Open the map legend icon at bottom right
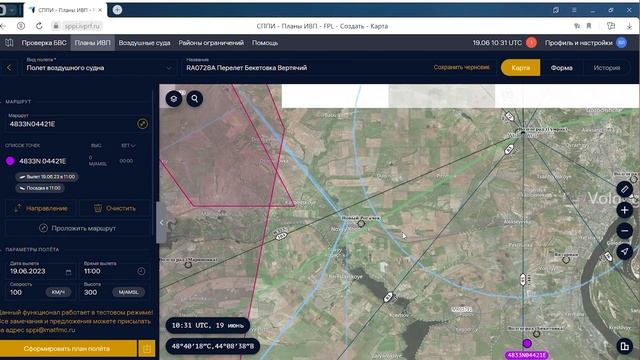Viewport: 640px width, 360px height. click(x=624, y=346)
